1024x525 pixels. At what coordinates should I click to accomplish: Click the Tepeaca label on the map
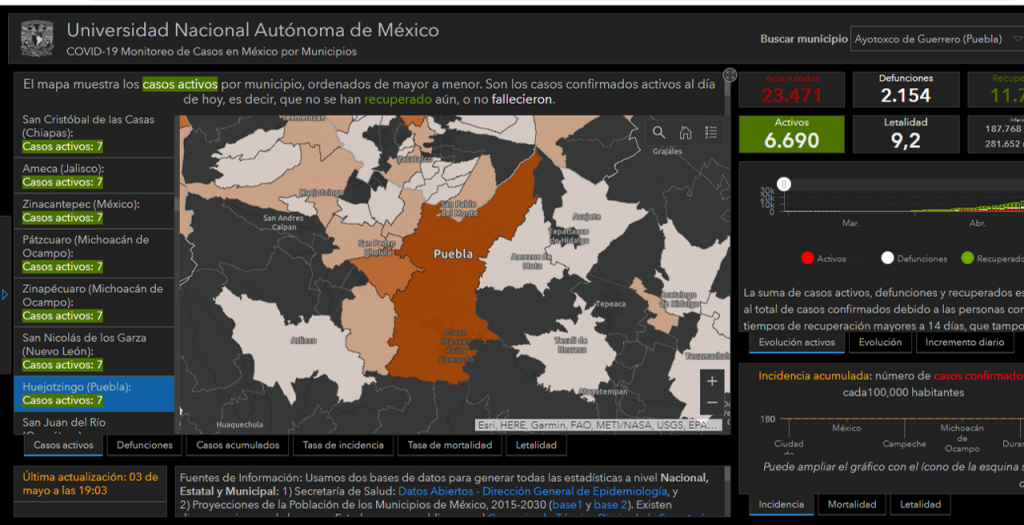pyautogui.click(x=611, y=304)
